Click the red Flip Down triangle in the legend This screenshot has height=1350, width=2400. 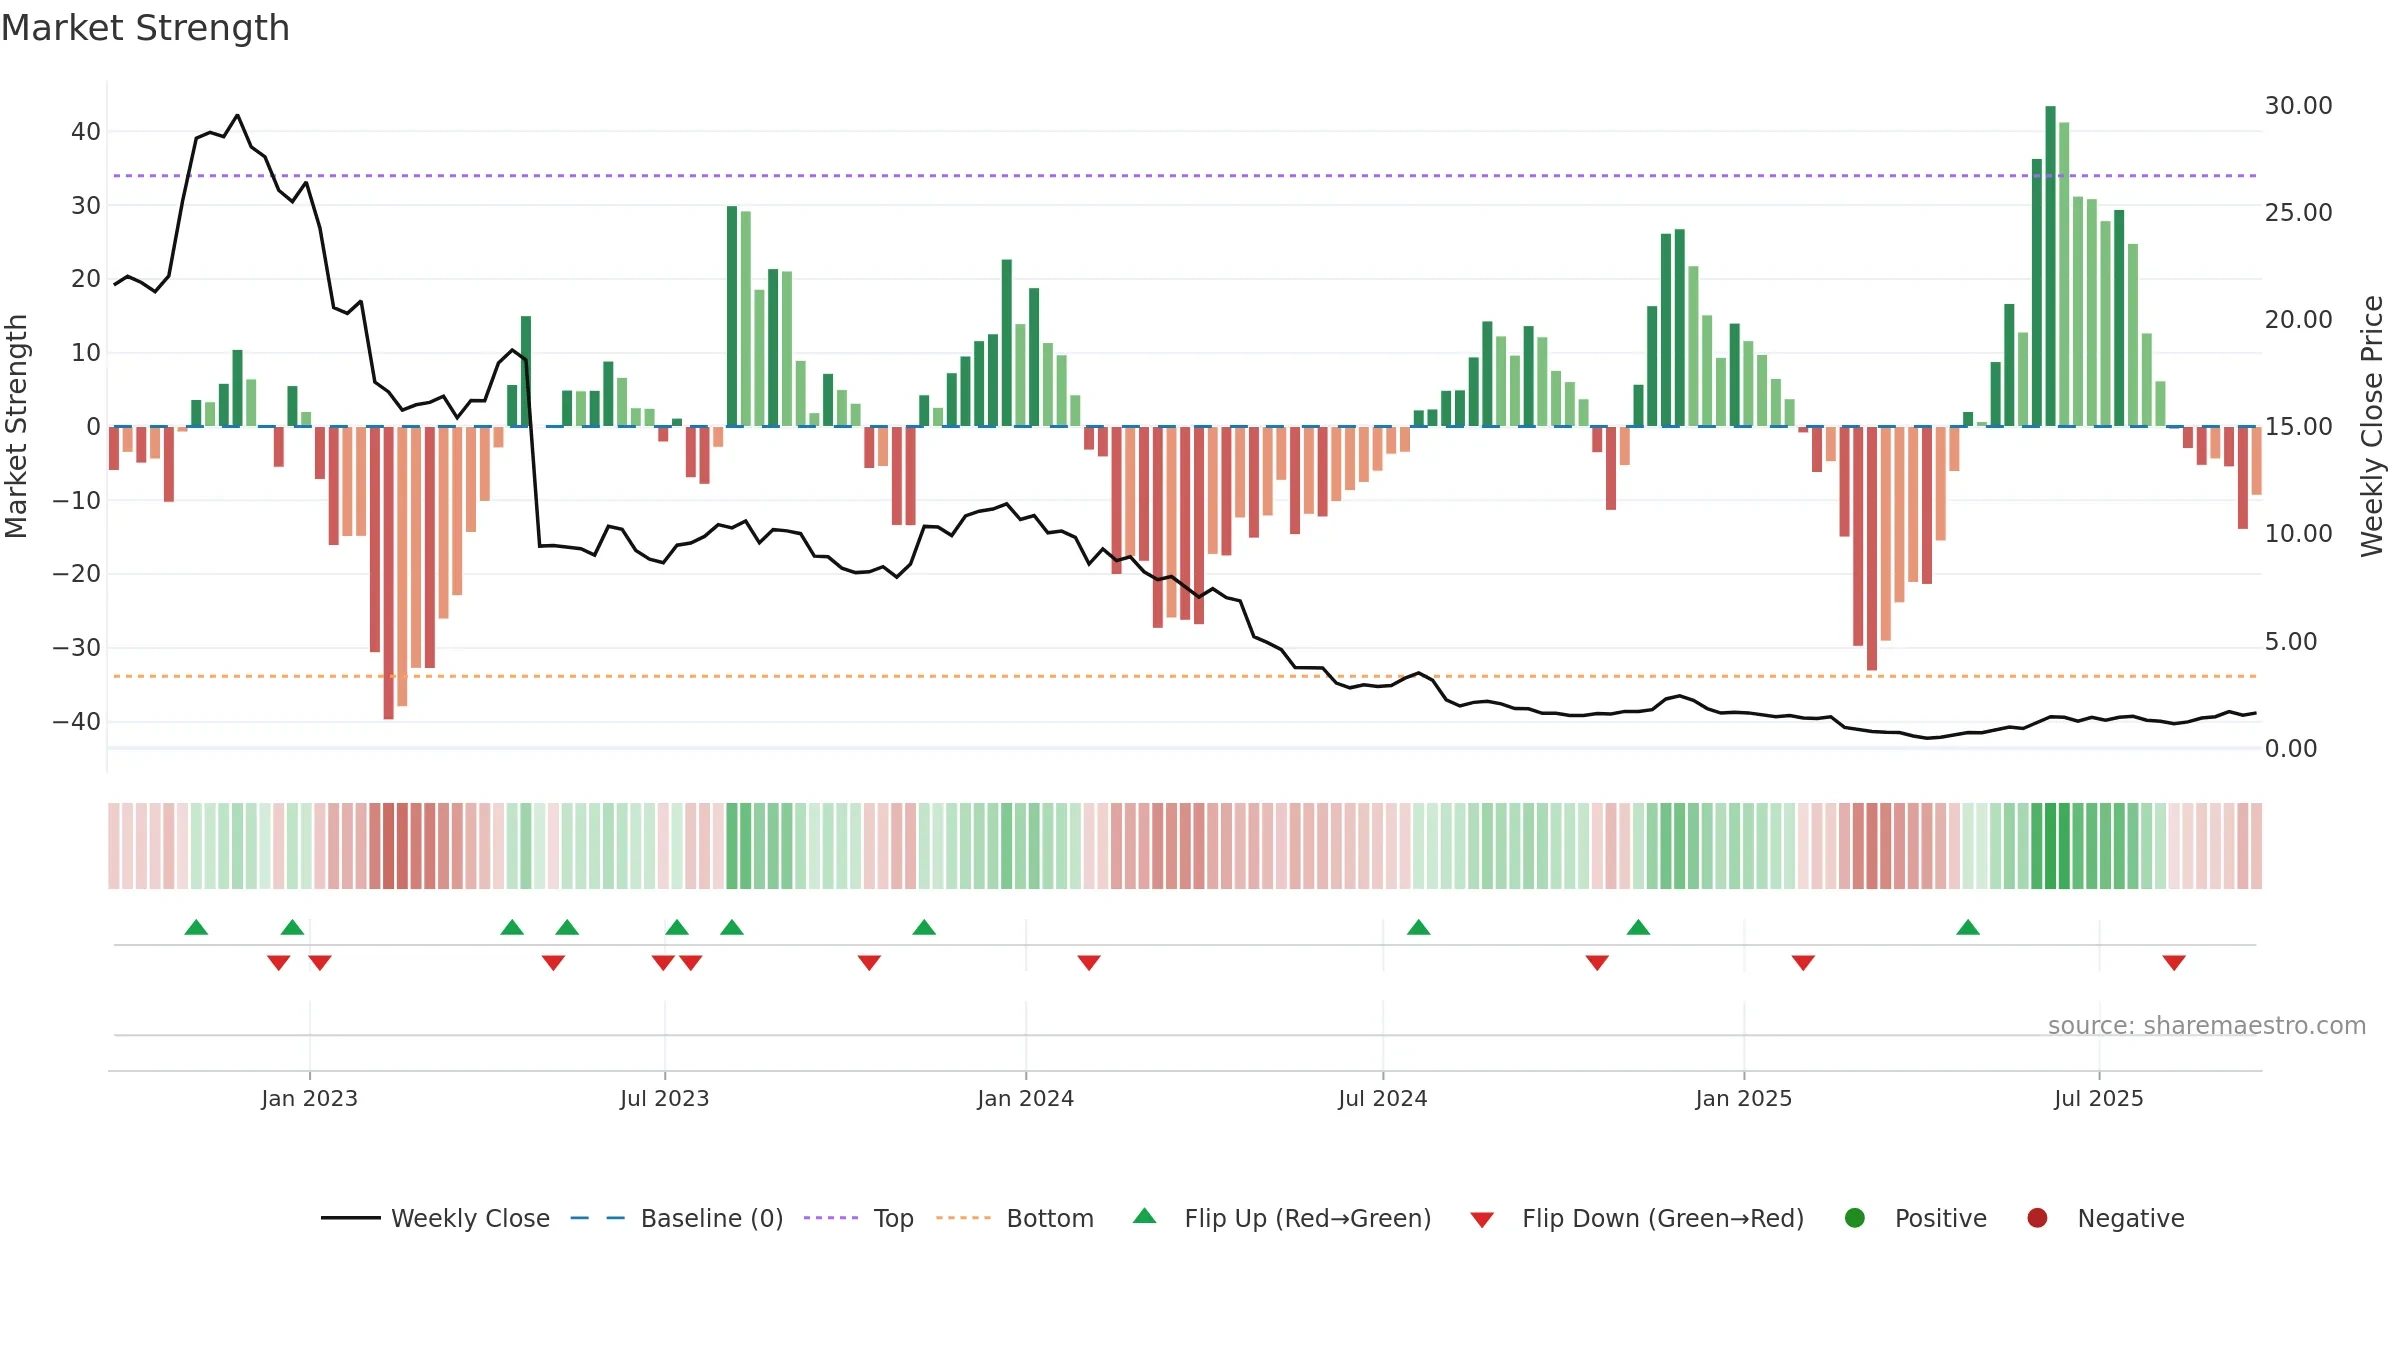(x=1482, y=1220)
